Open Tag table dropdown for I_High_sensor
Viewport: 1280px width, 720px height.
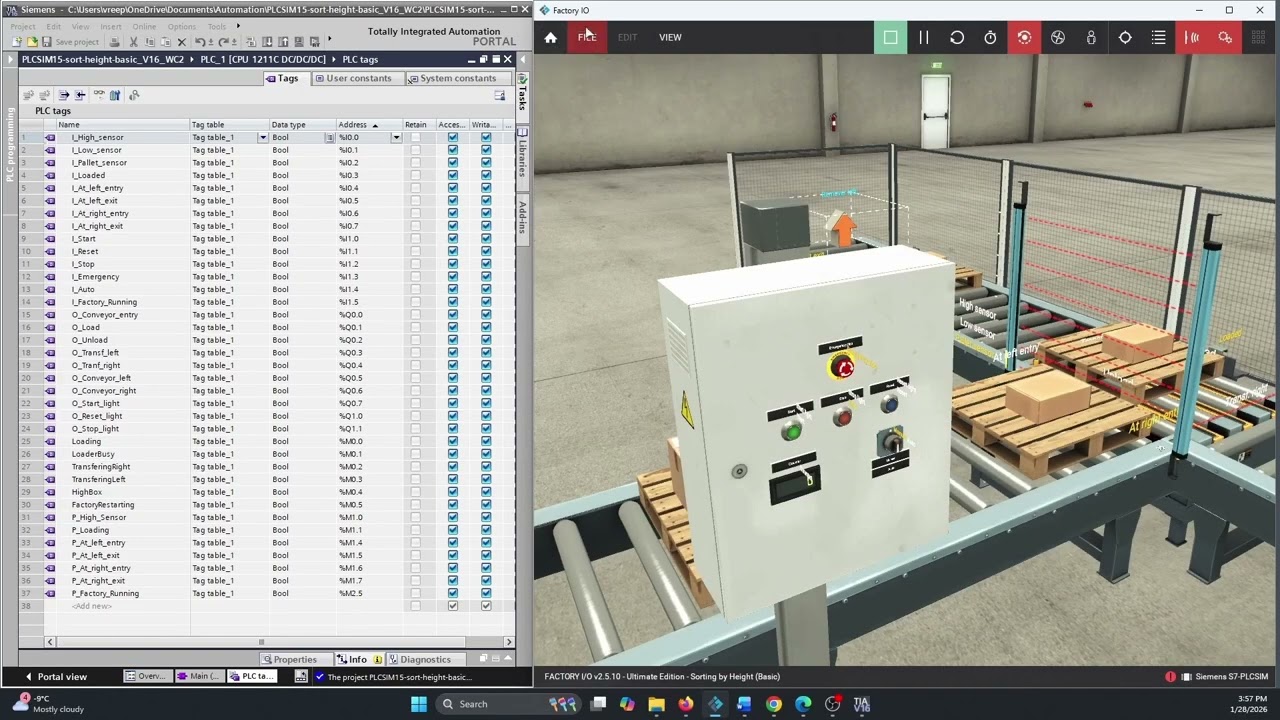(x=263, y=137)
